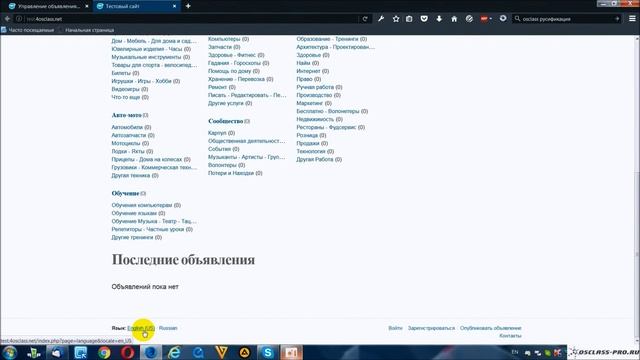640x360 pixels.
Task: Switch site language to English (US)
Action: click(141, 328)
